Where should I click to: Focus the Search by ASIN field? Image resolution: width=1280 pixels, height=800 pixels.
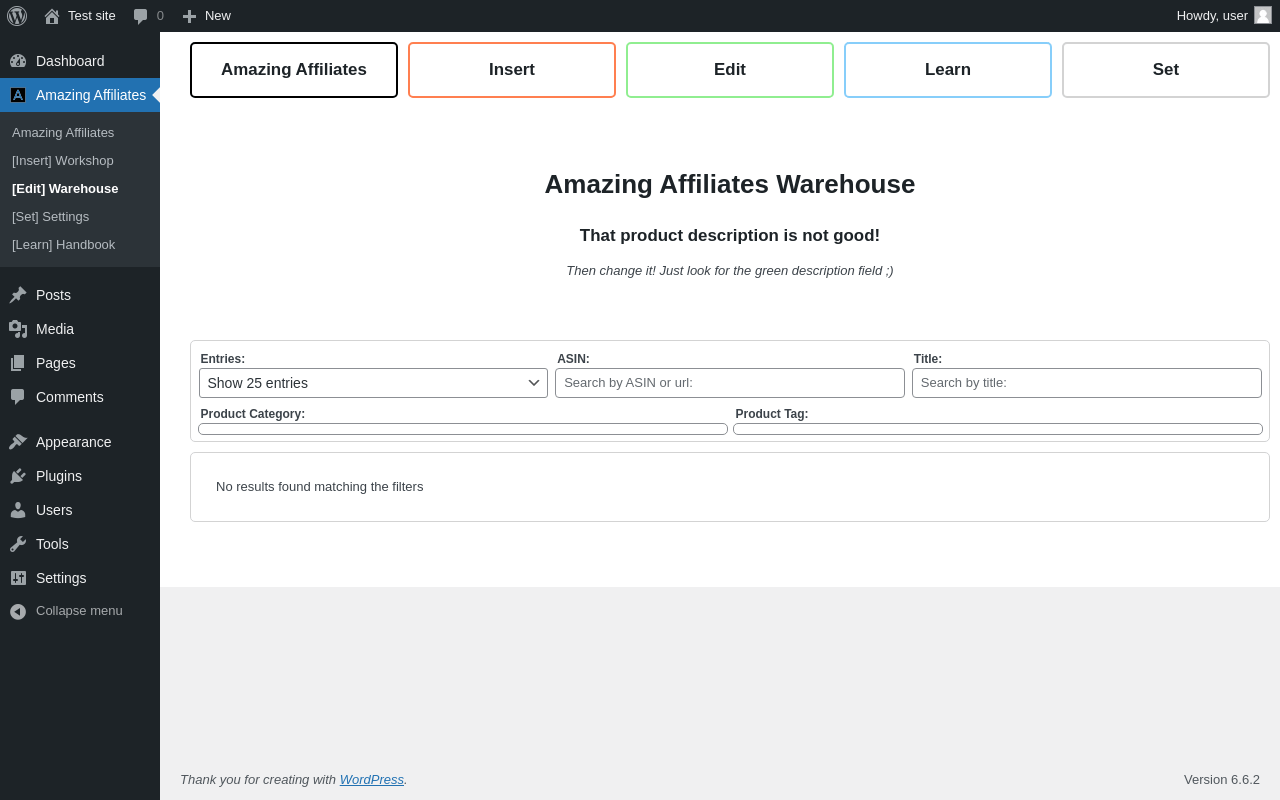[x=730, y=383]
